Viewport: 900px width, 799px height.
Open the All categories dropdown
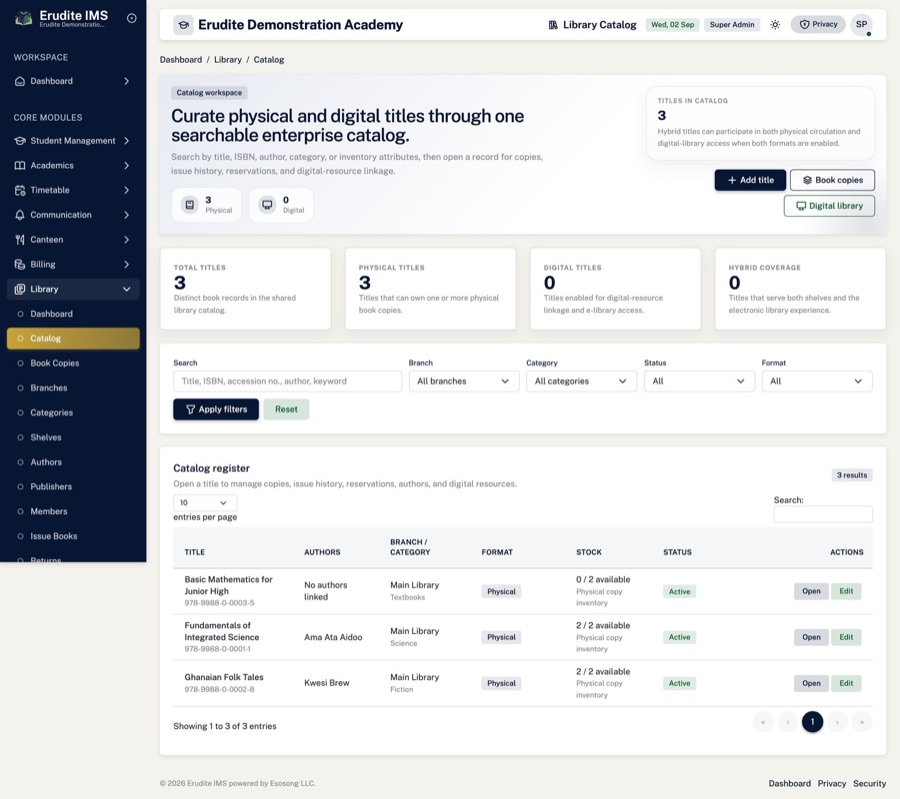pos(581,381)
